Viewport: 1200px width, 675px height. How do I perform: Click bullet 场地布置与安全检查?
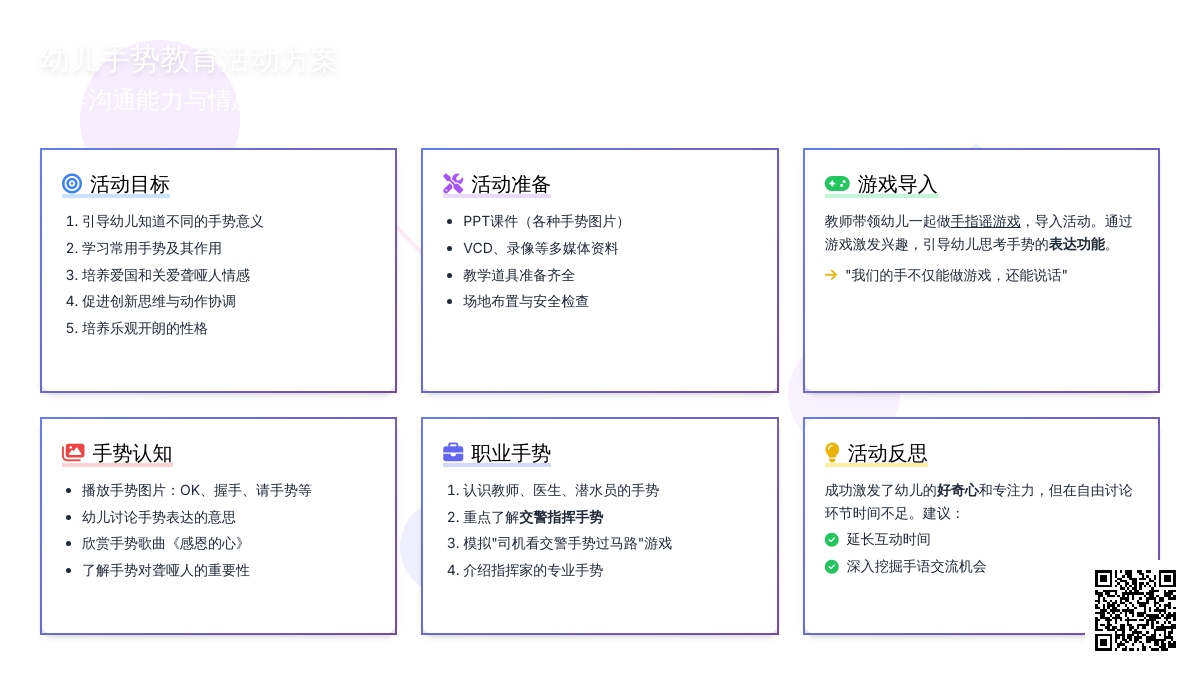(x=526, y=302)
